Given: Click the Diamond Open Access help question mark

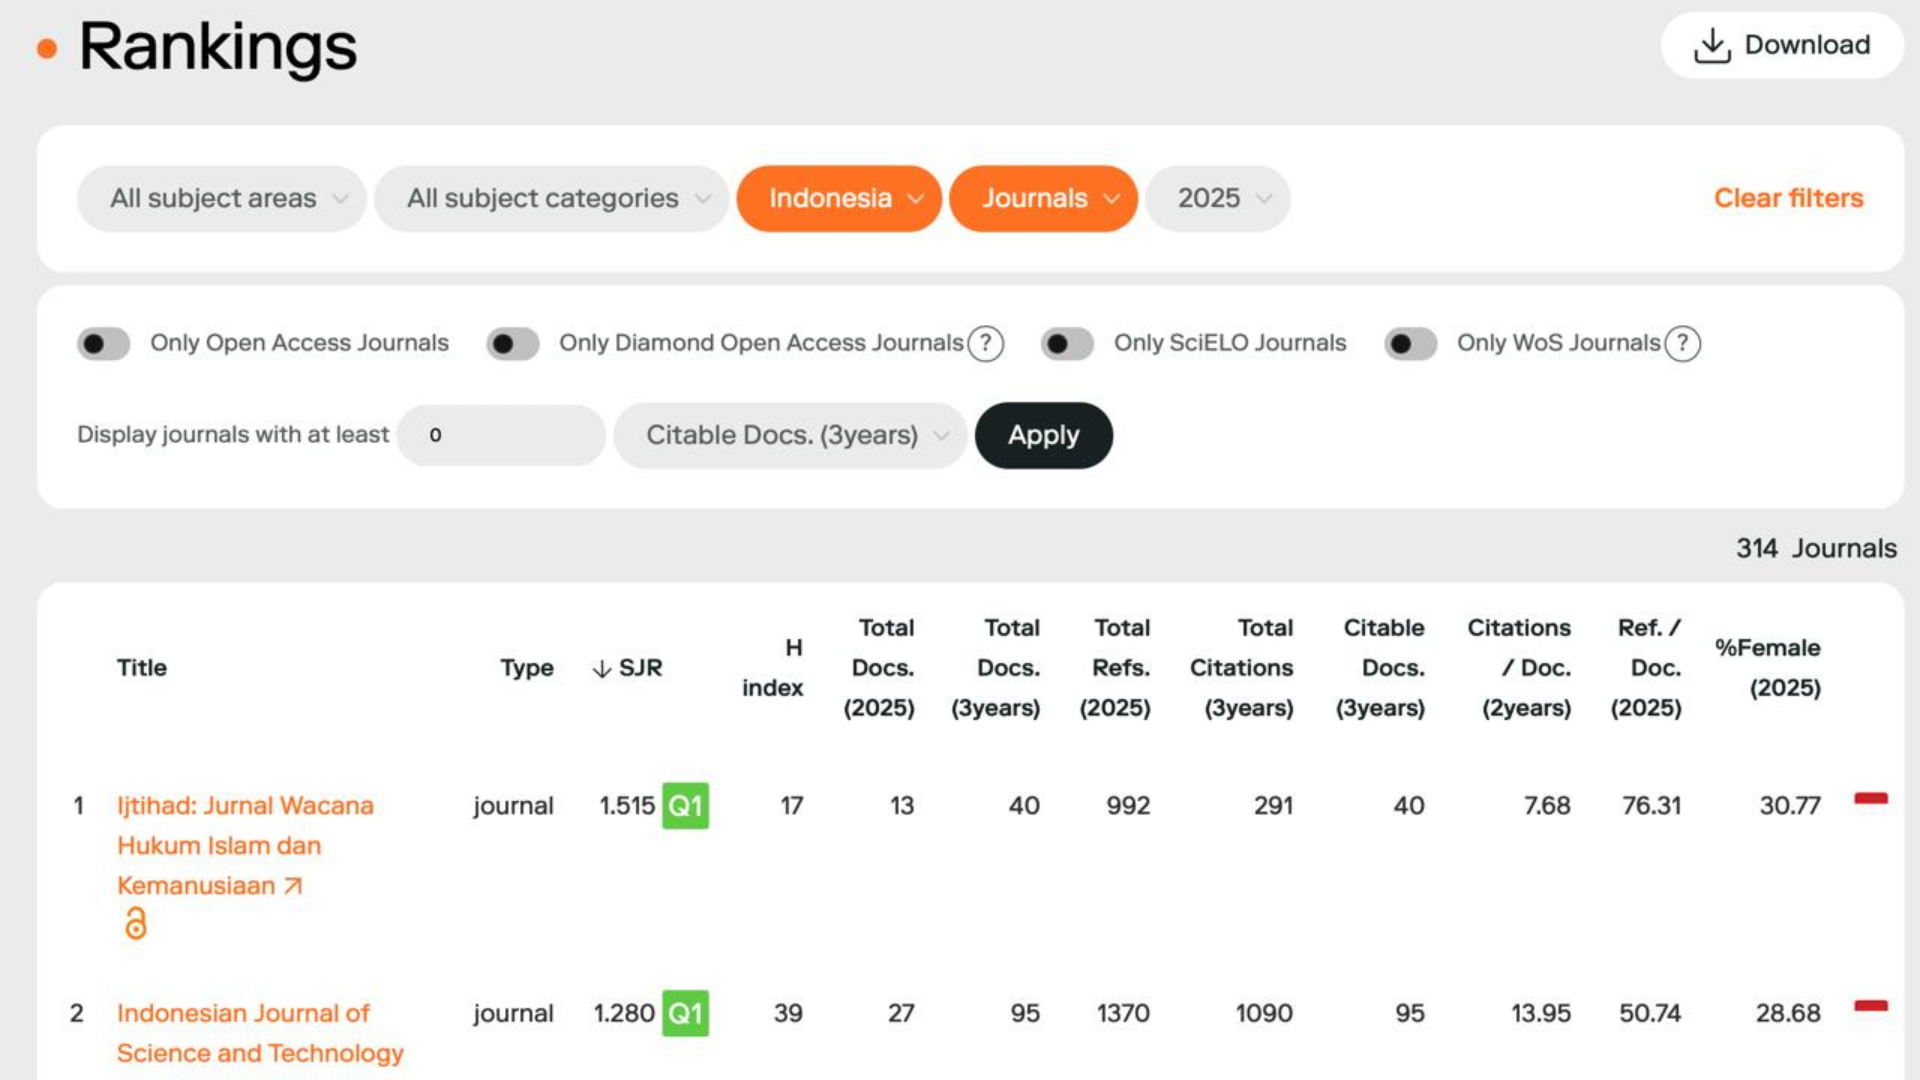Looking at the screenshot, I should pyautogui.click(x=986, y=343).
